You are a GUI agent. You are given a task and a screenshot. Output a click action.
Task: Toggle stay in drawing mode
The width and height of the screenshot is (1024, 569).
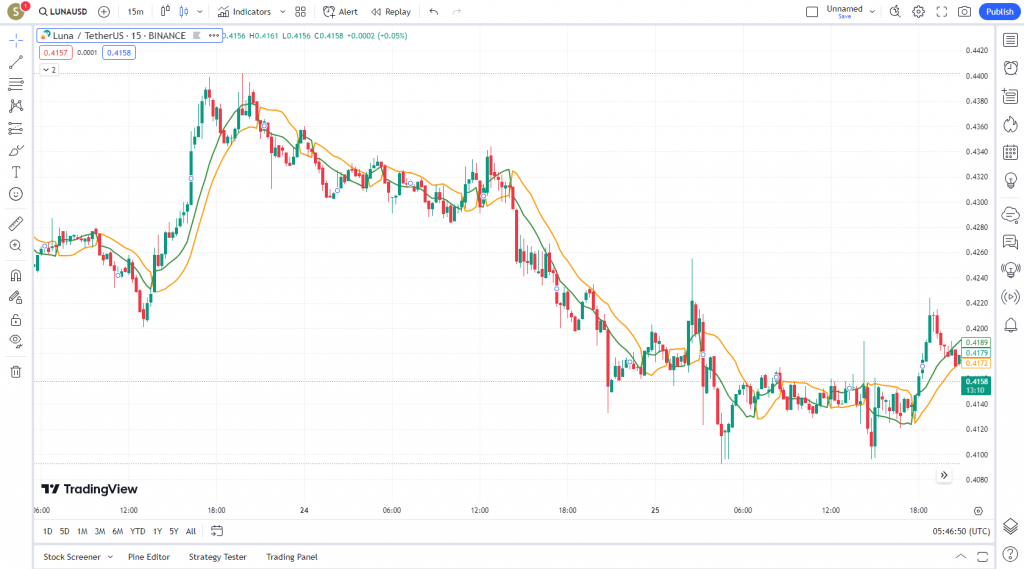(16, 298)
